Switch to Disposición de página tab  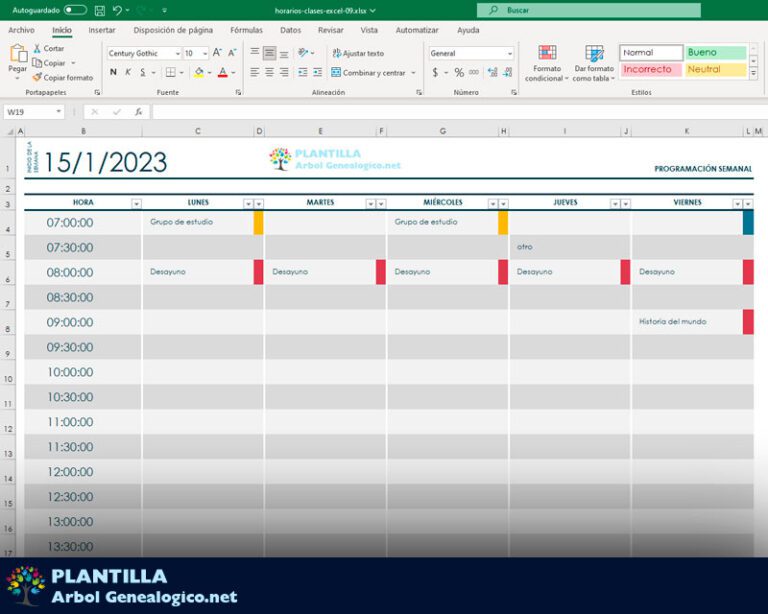click(x=173, y=30)
